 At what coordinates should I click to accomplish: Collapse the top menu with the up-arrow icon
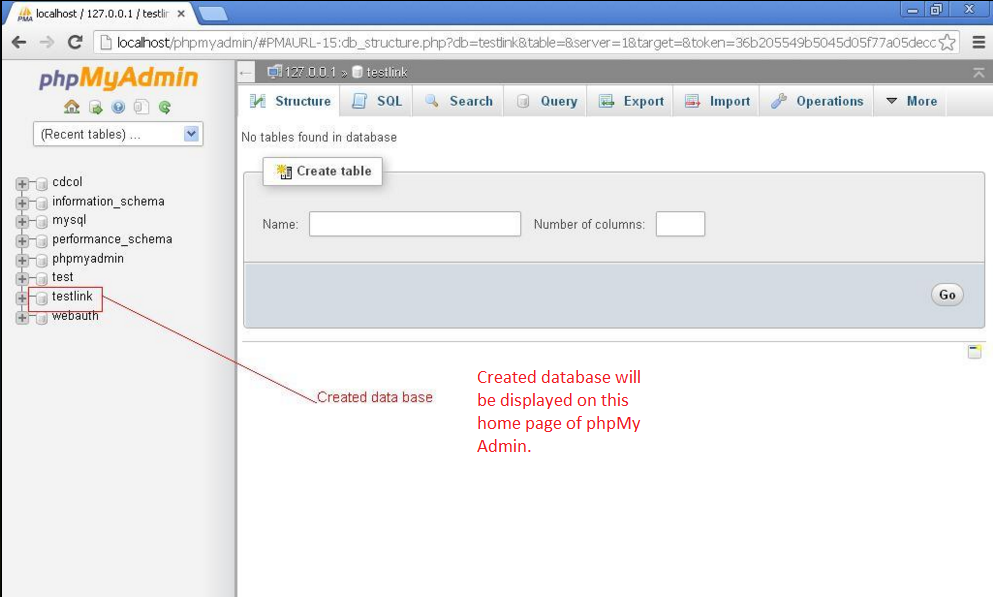(978, 73)
